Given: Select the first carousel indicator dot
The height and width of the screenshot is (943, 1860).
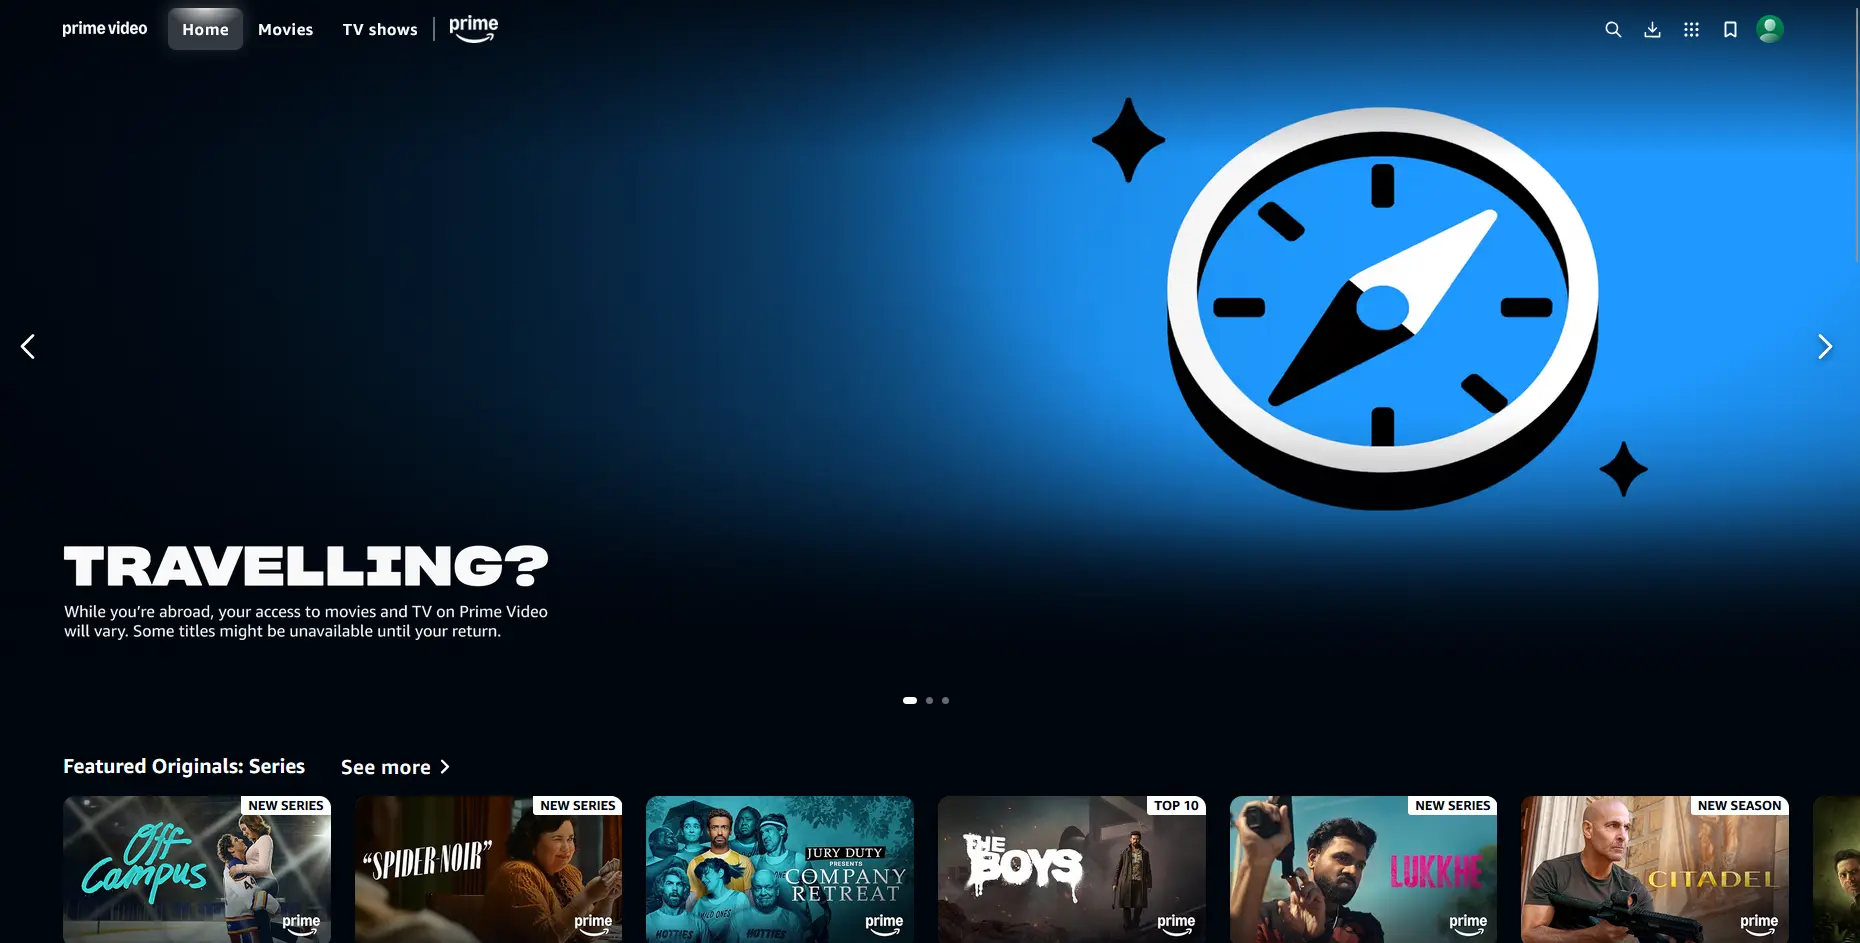Looking at the screenshot, I should pos(910,700).
